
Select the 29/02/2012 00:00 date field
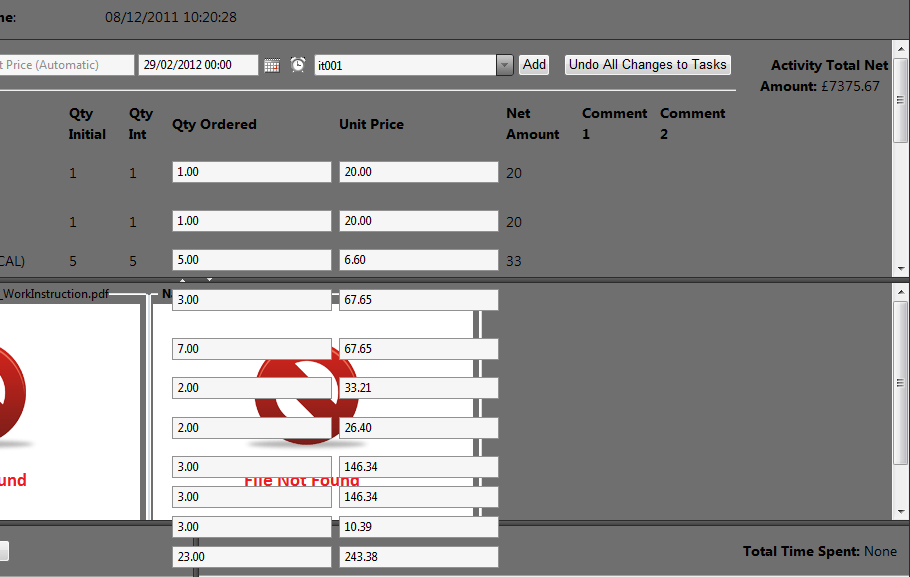[197, 65]
